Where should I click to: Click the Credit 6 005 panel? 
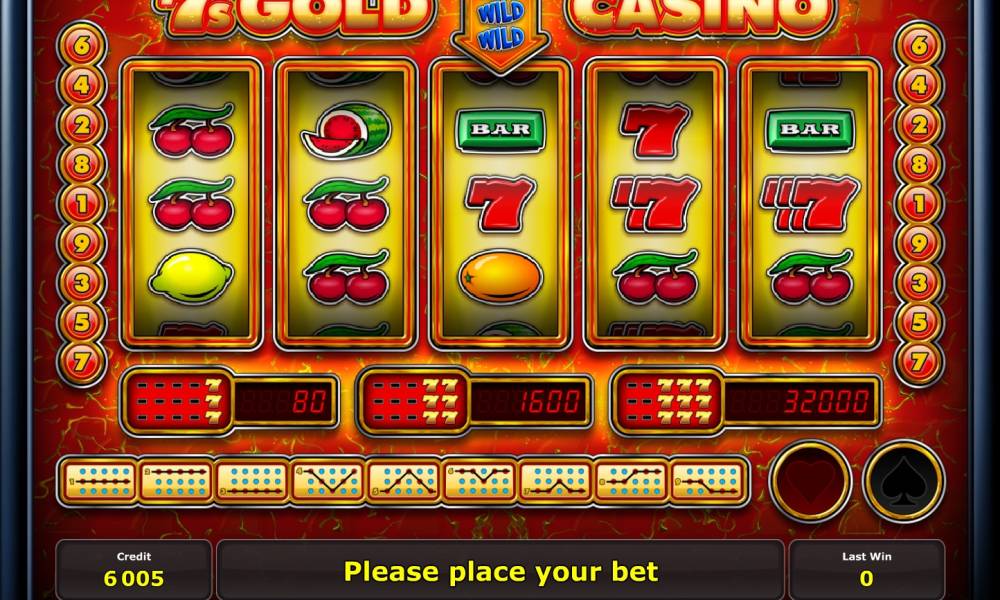click(134, 569)
